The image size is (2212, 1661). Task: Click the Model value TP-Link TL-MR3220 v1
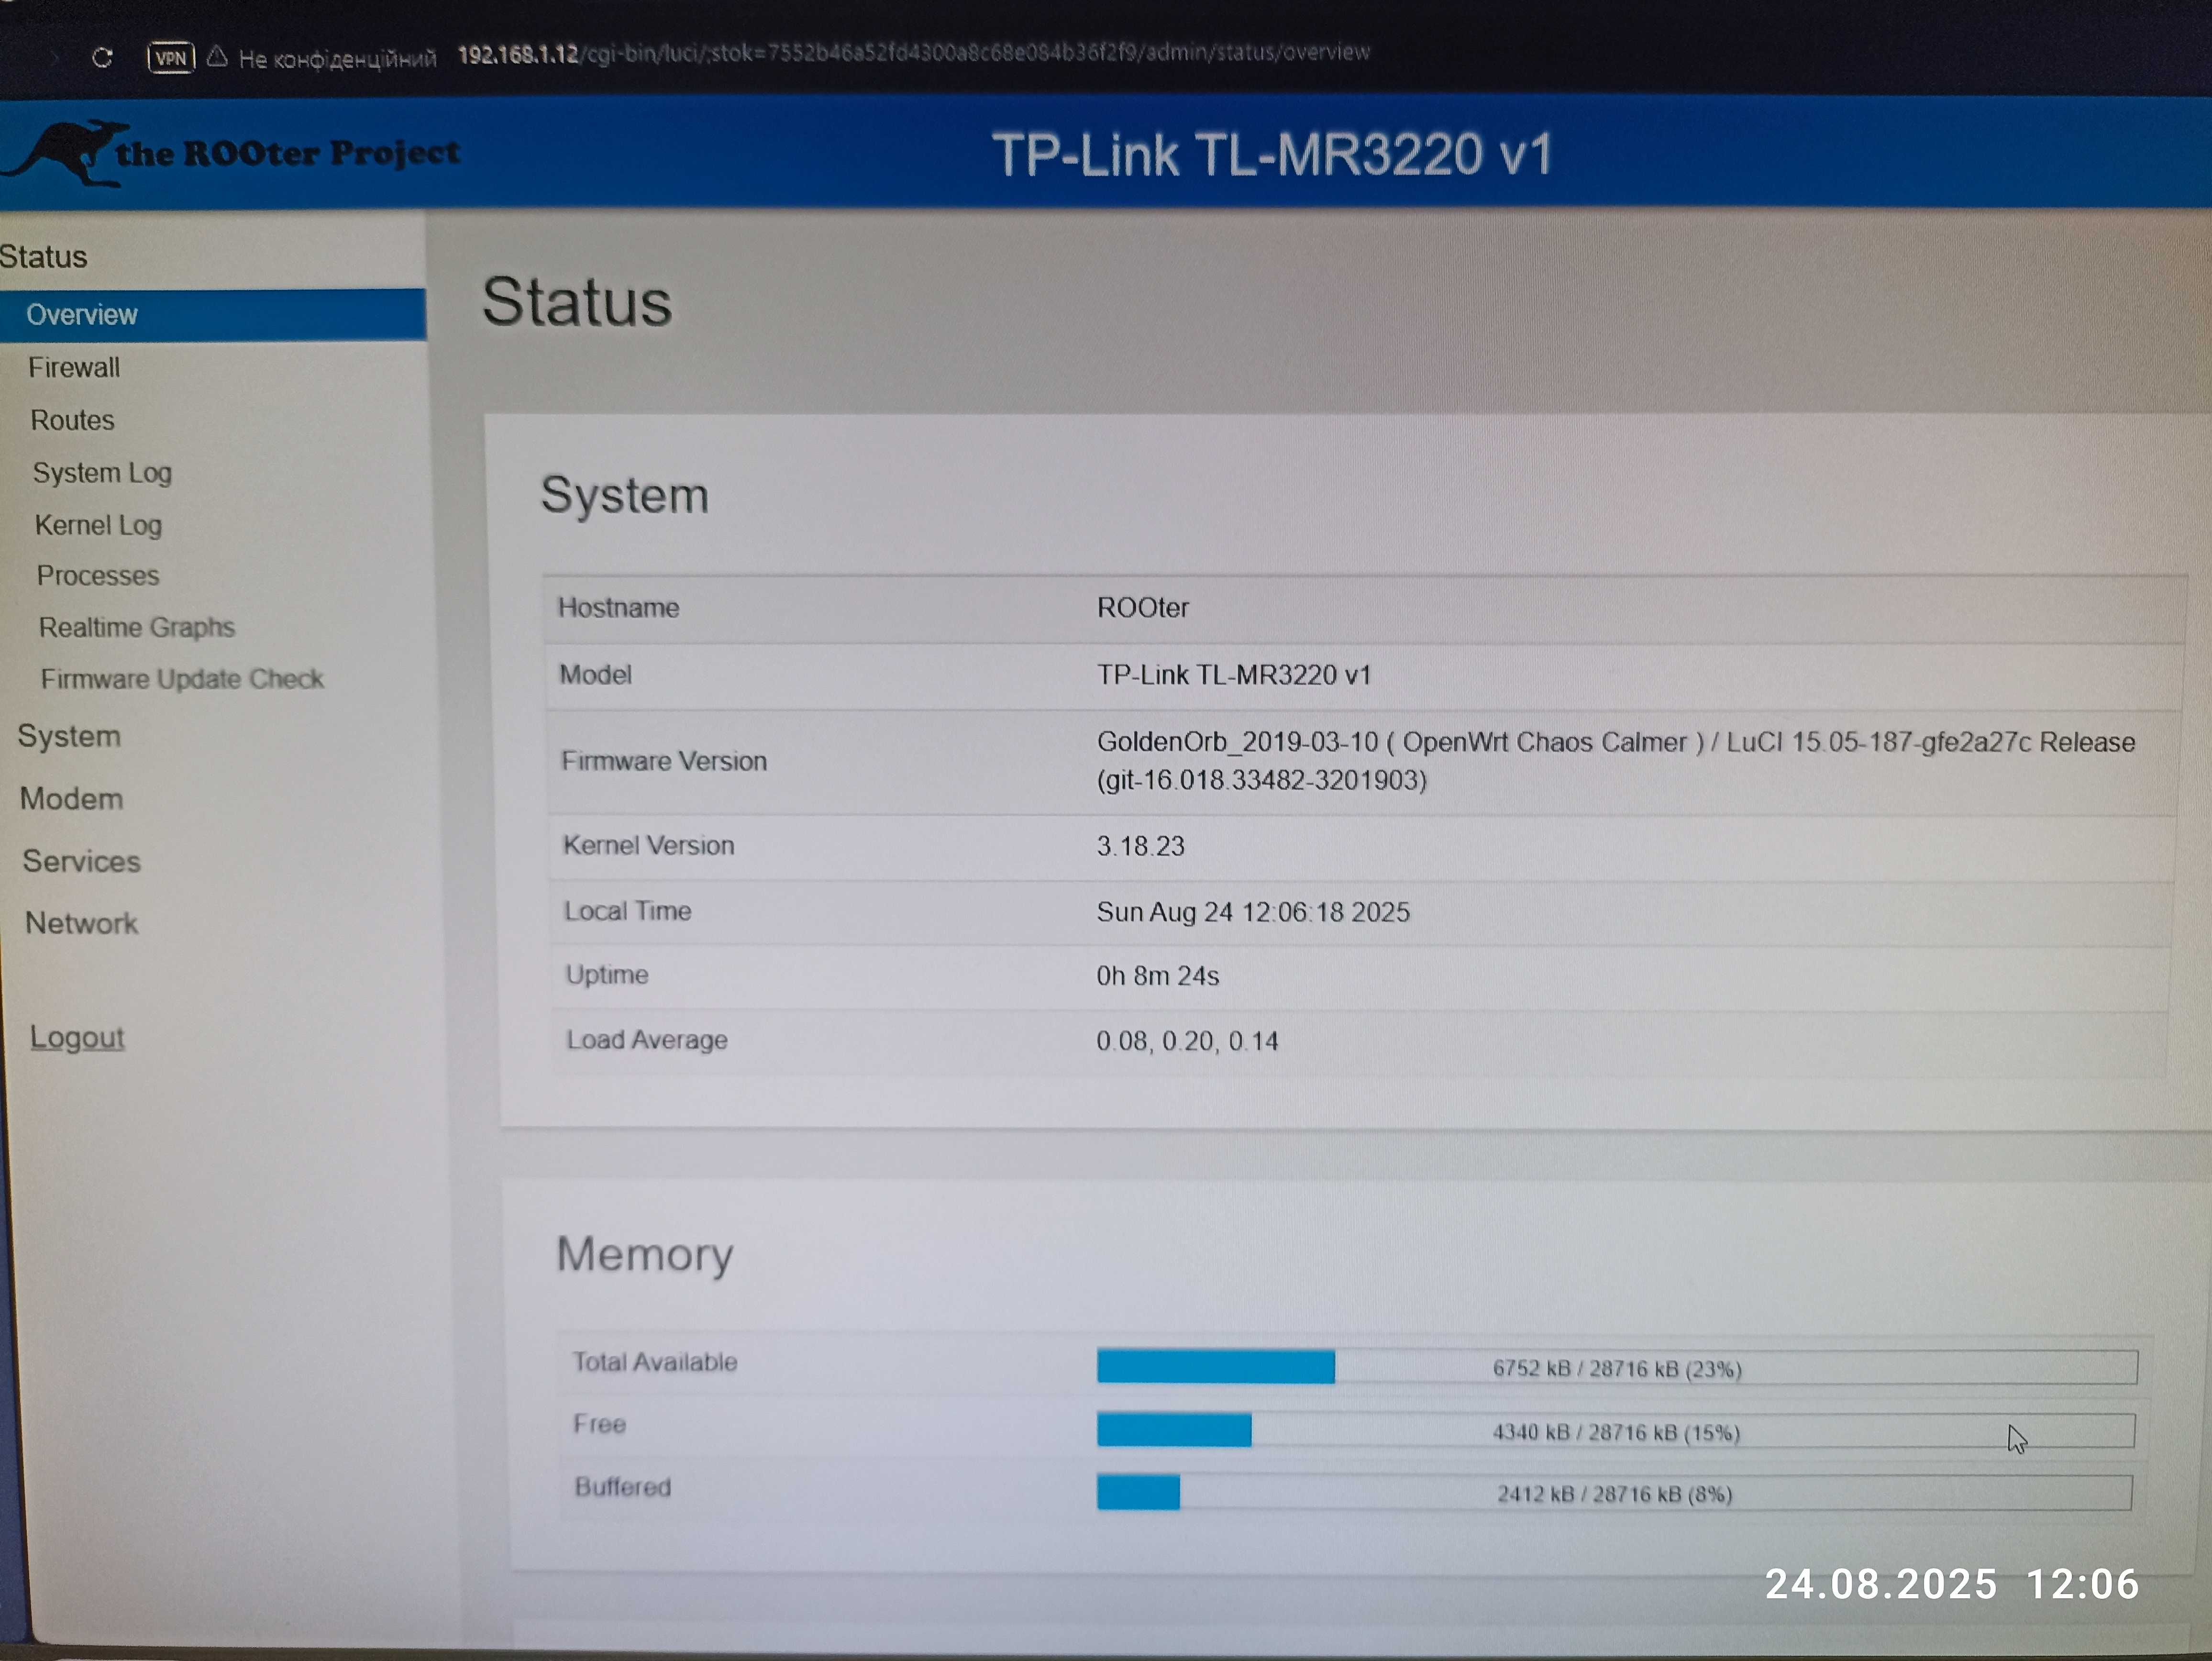click(1234, 675)
